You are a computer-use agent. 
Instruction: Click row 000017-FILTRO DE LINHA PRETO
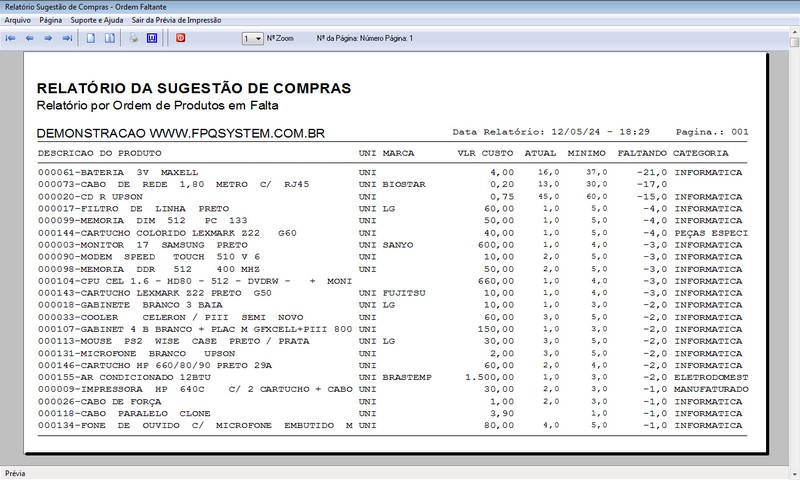(392, 209)
